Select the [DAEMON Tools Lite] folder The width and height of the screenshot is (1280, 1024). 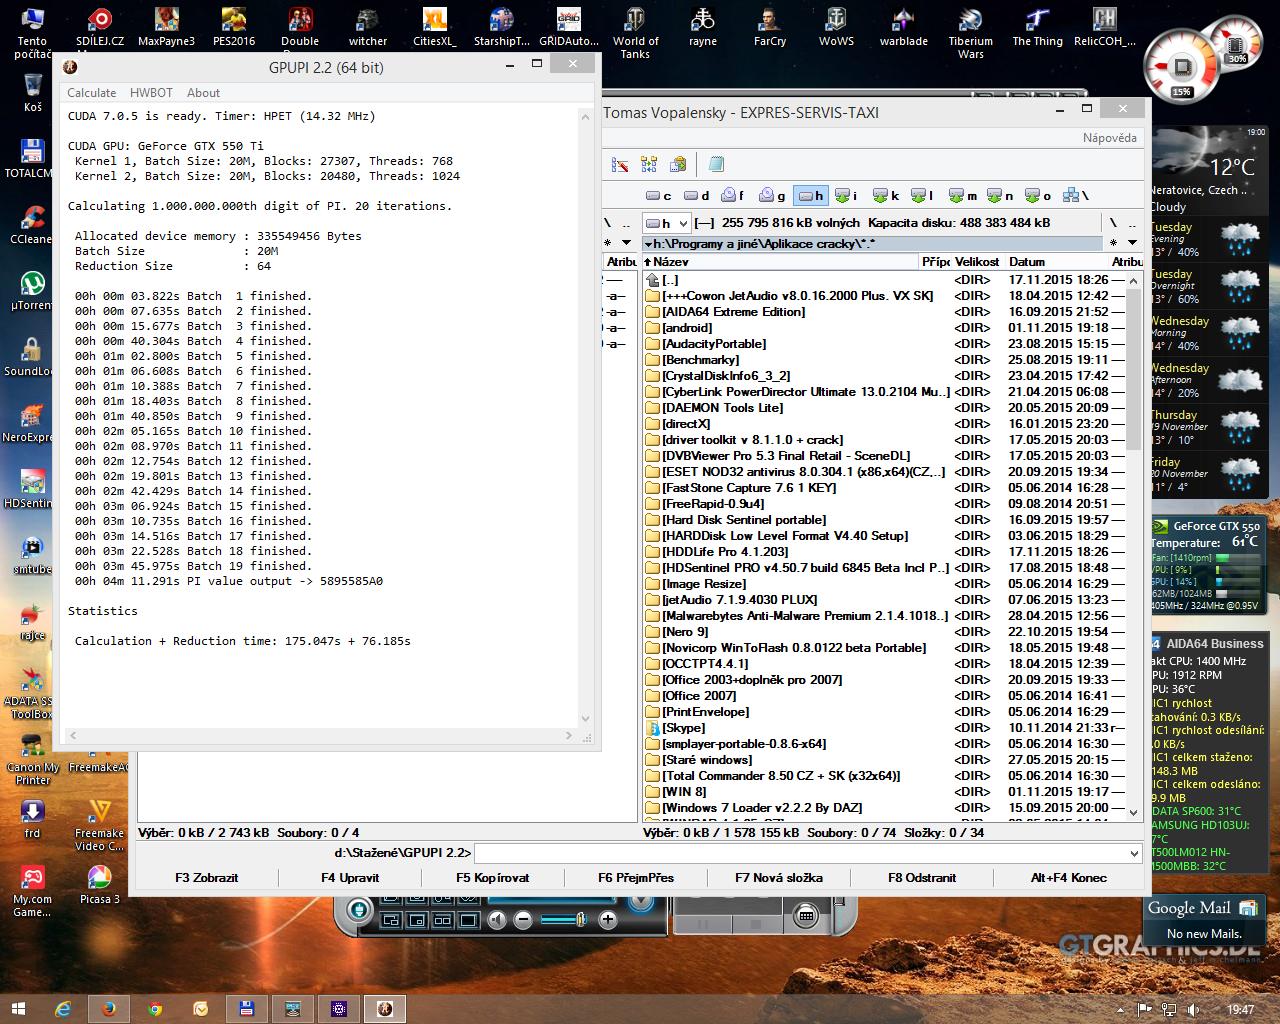[722, 408]
